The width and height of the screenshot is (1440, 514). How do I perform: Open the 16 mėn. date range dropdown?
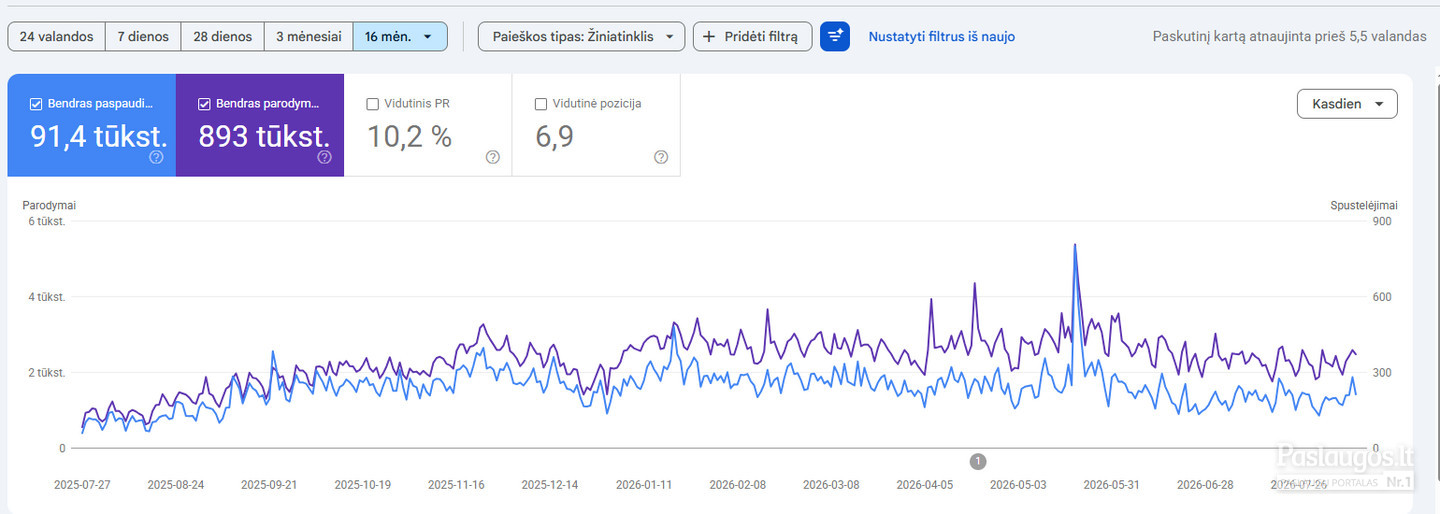pyautogui.click(x=399, y=36)
